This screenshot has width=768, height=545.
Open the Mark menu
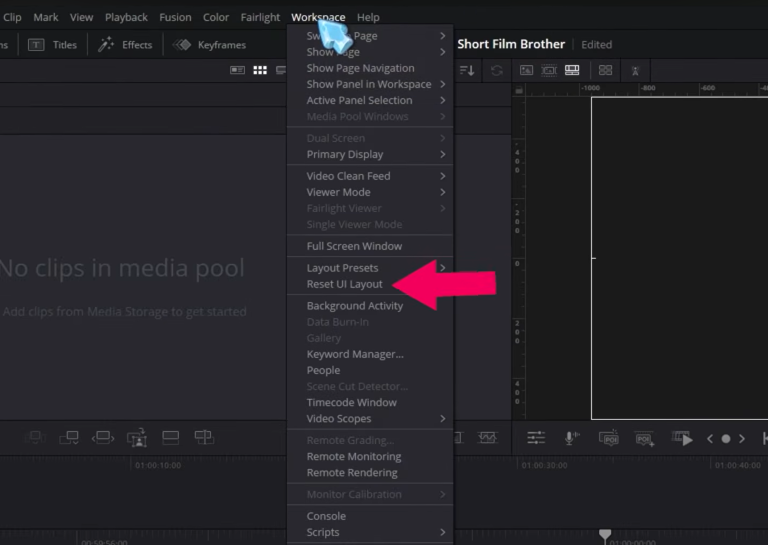pyautogui.click(x=46, y=17)
